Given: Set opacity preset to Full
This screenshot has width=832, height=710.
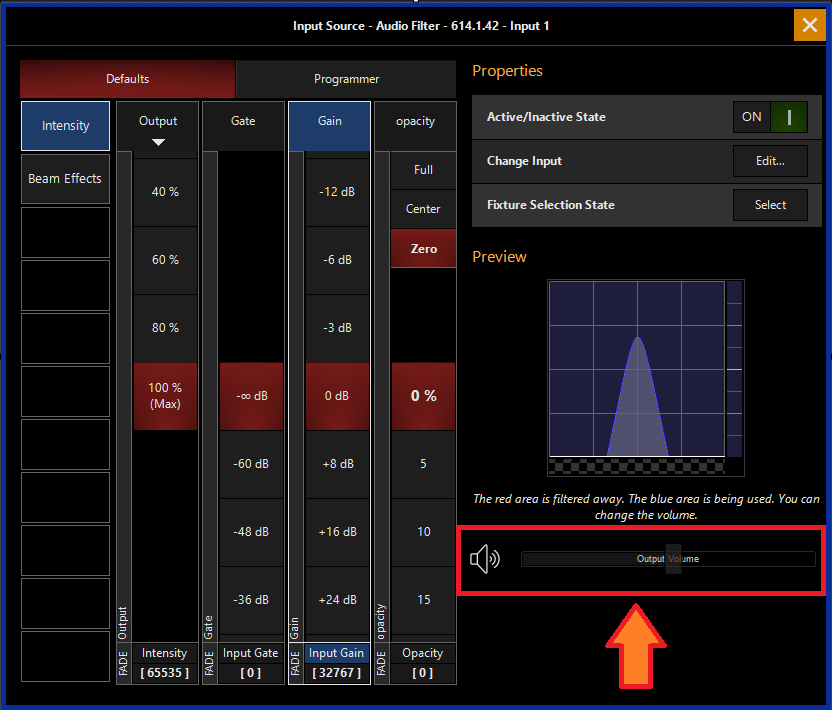Looking at the screenshot, I should coord(423,170).
